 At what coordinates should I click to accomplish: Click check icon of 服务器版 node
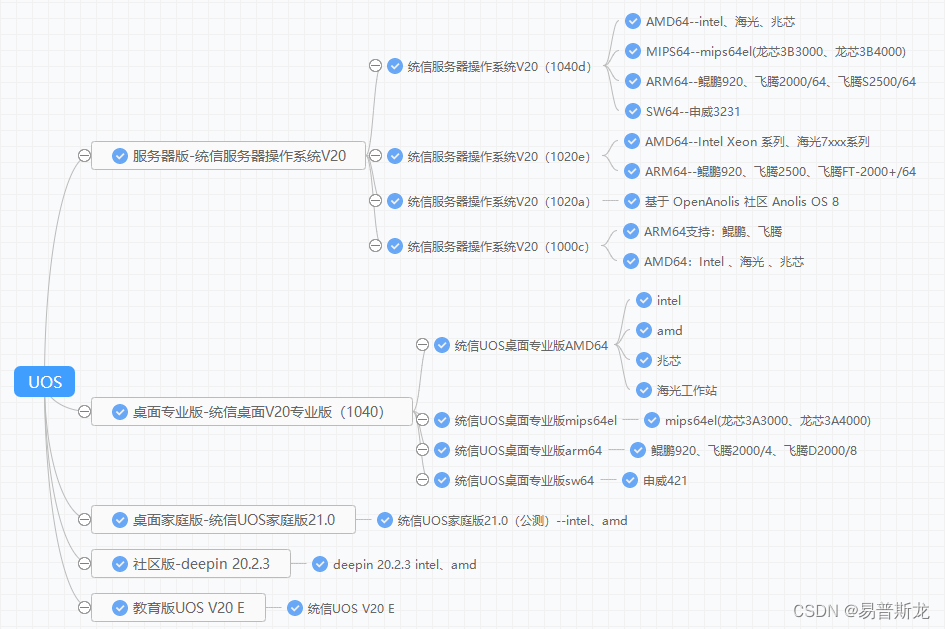point(120,156)
